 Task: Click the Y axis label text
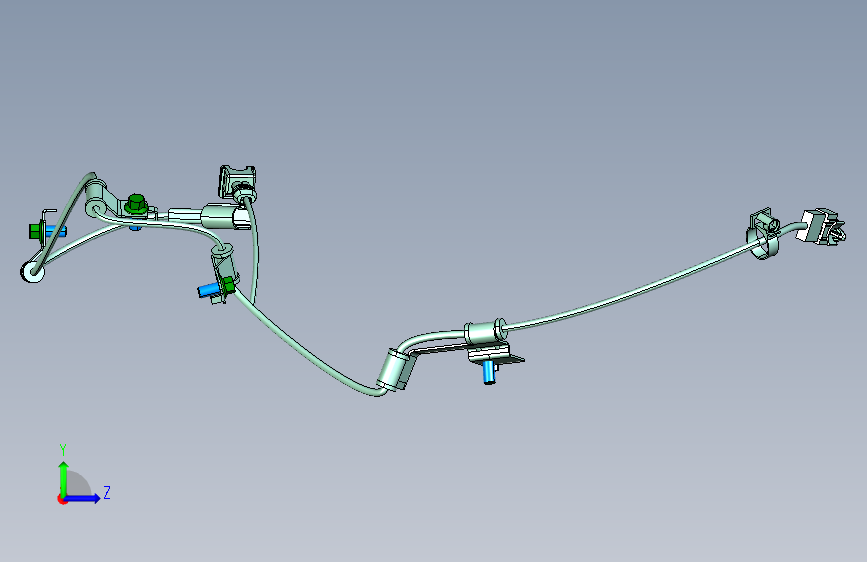point(63,450)
